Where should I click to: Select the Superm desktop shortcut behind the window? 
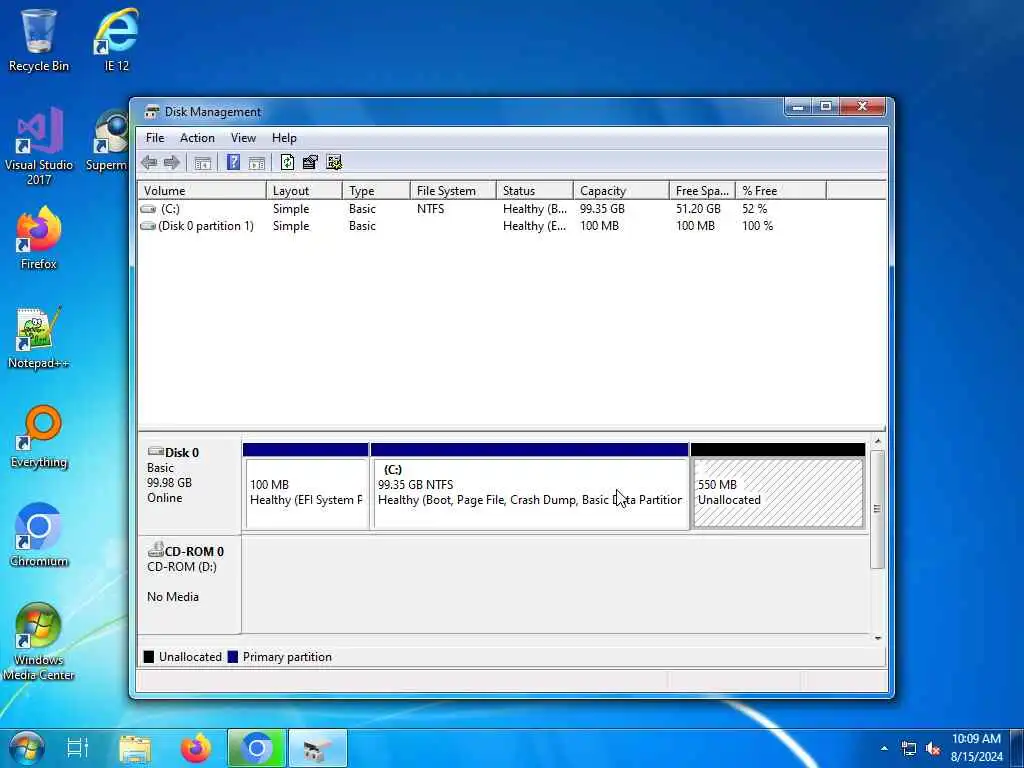tap(108, 140)
